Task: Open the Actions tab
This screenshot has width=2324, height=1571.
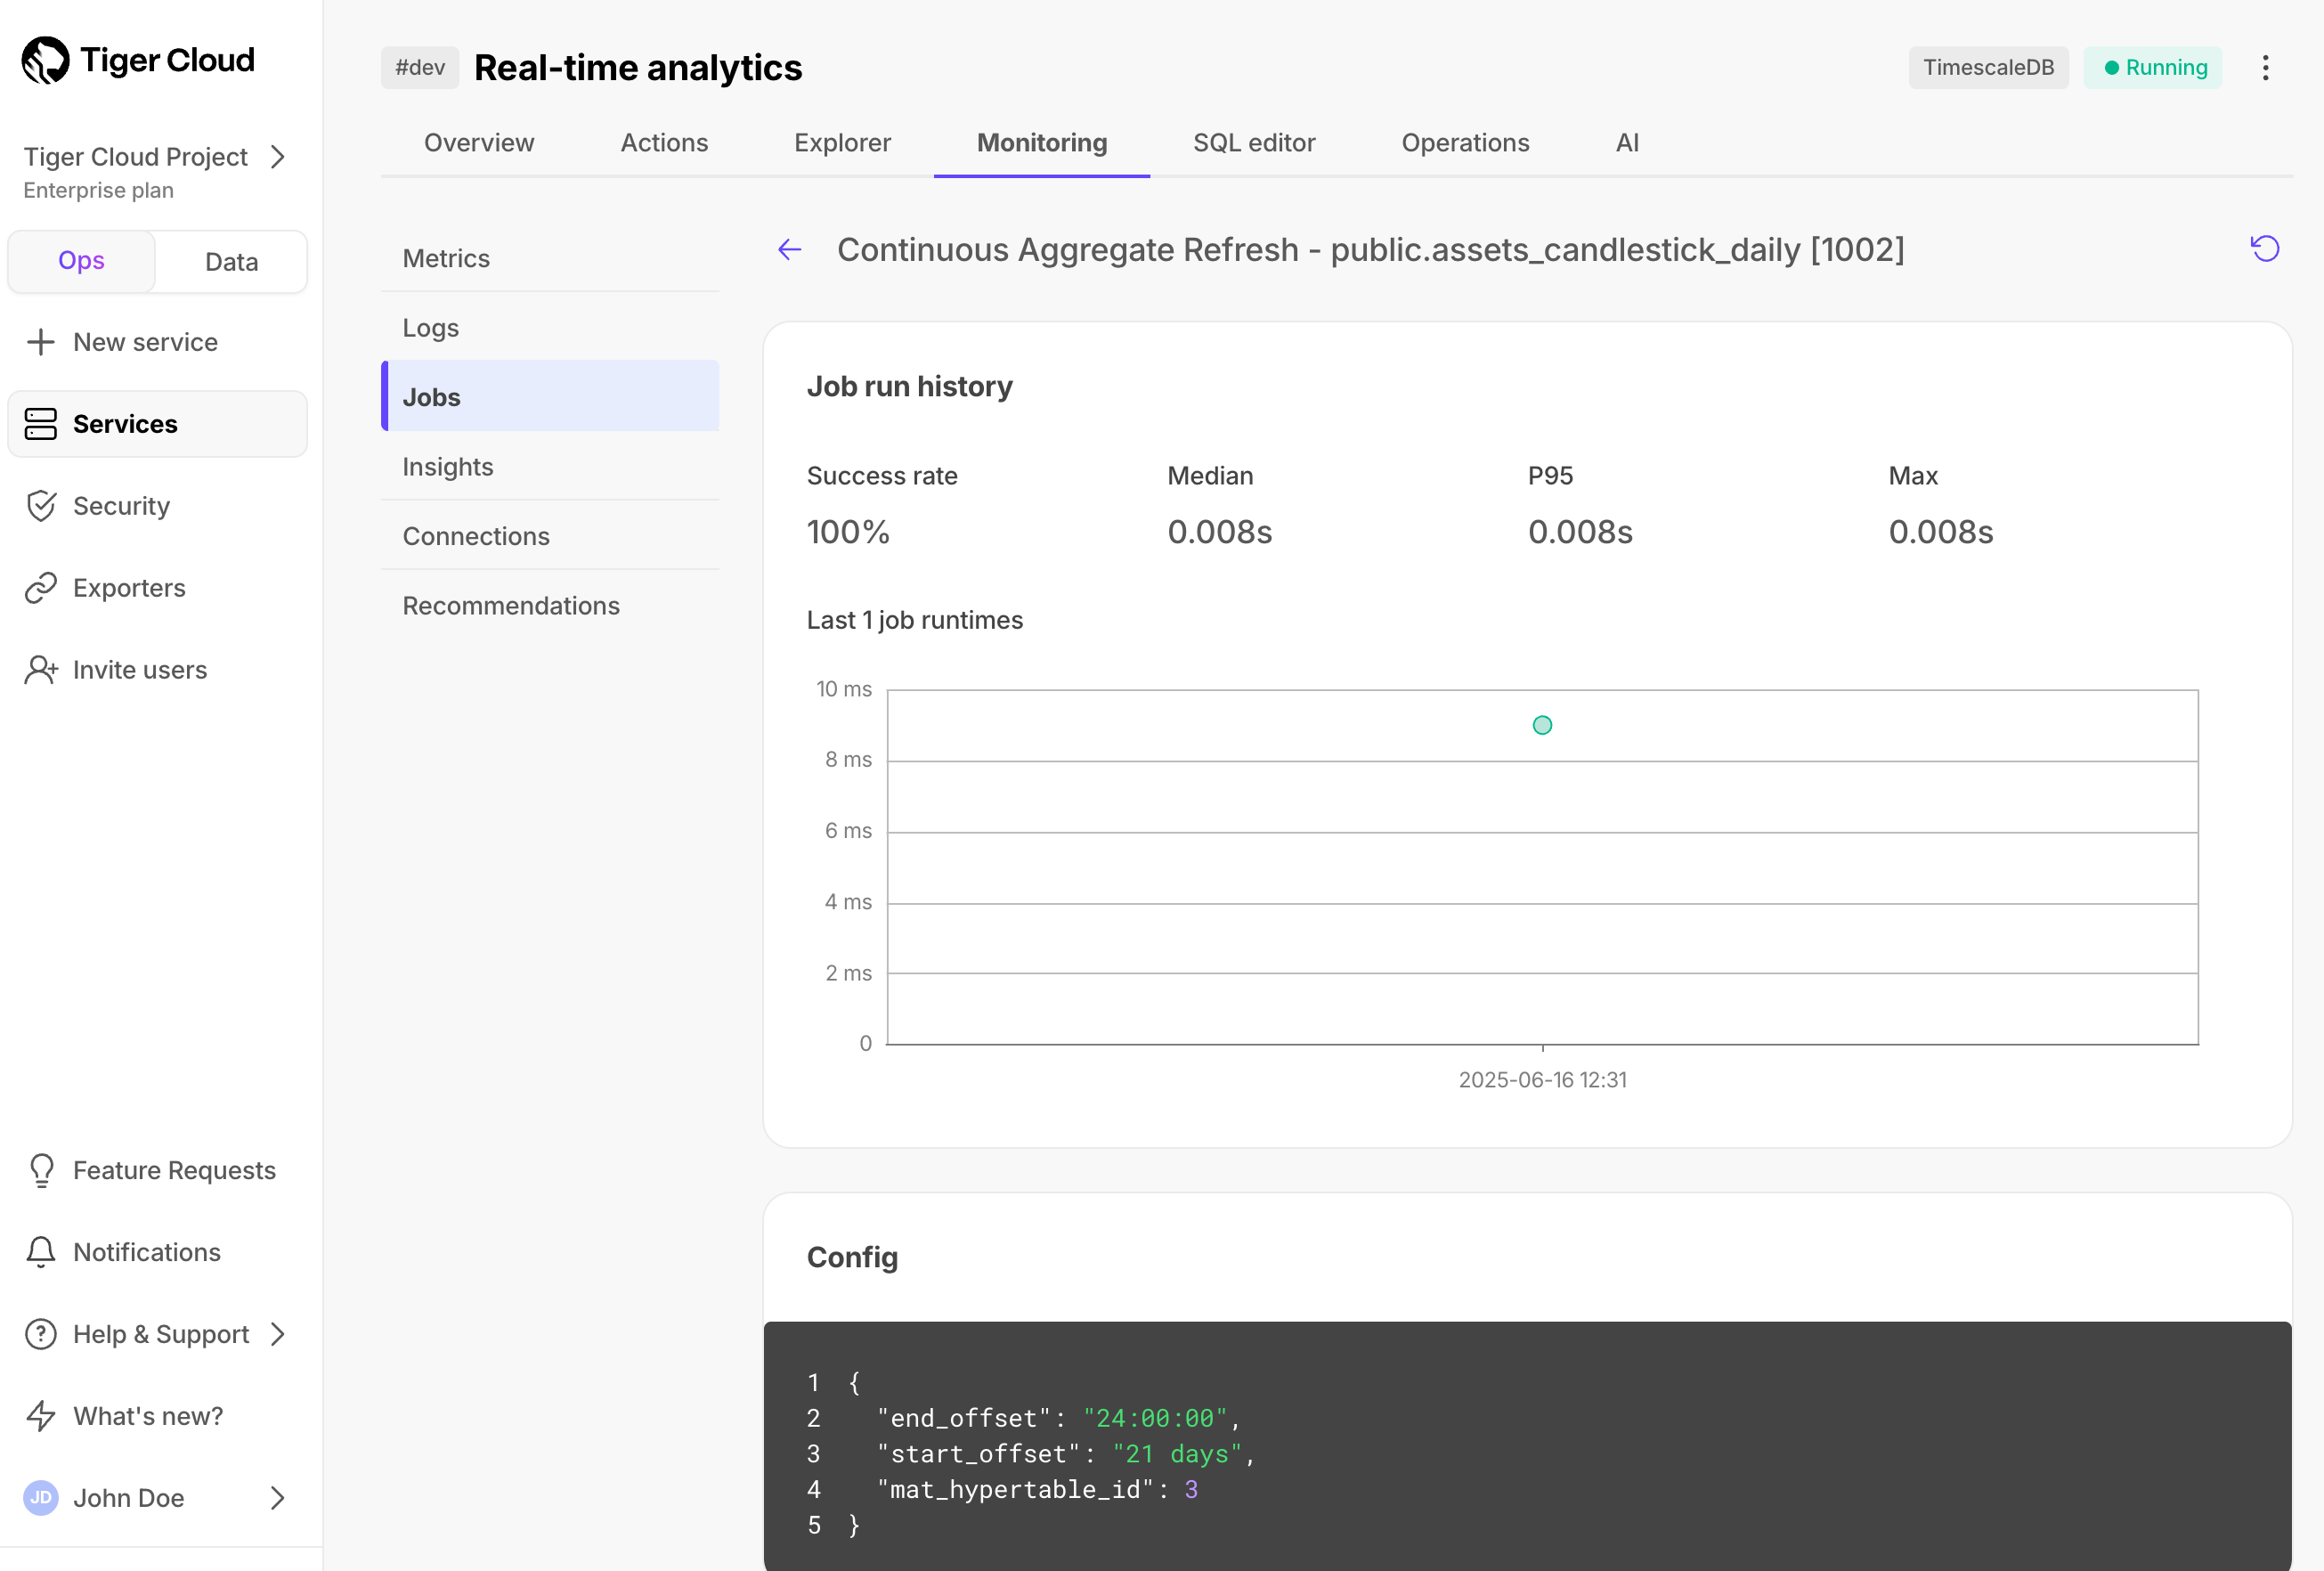Action: (x=664, y=143)
